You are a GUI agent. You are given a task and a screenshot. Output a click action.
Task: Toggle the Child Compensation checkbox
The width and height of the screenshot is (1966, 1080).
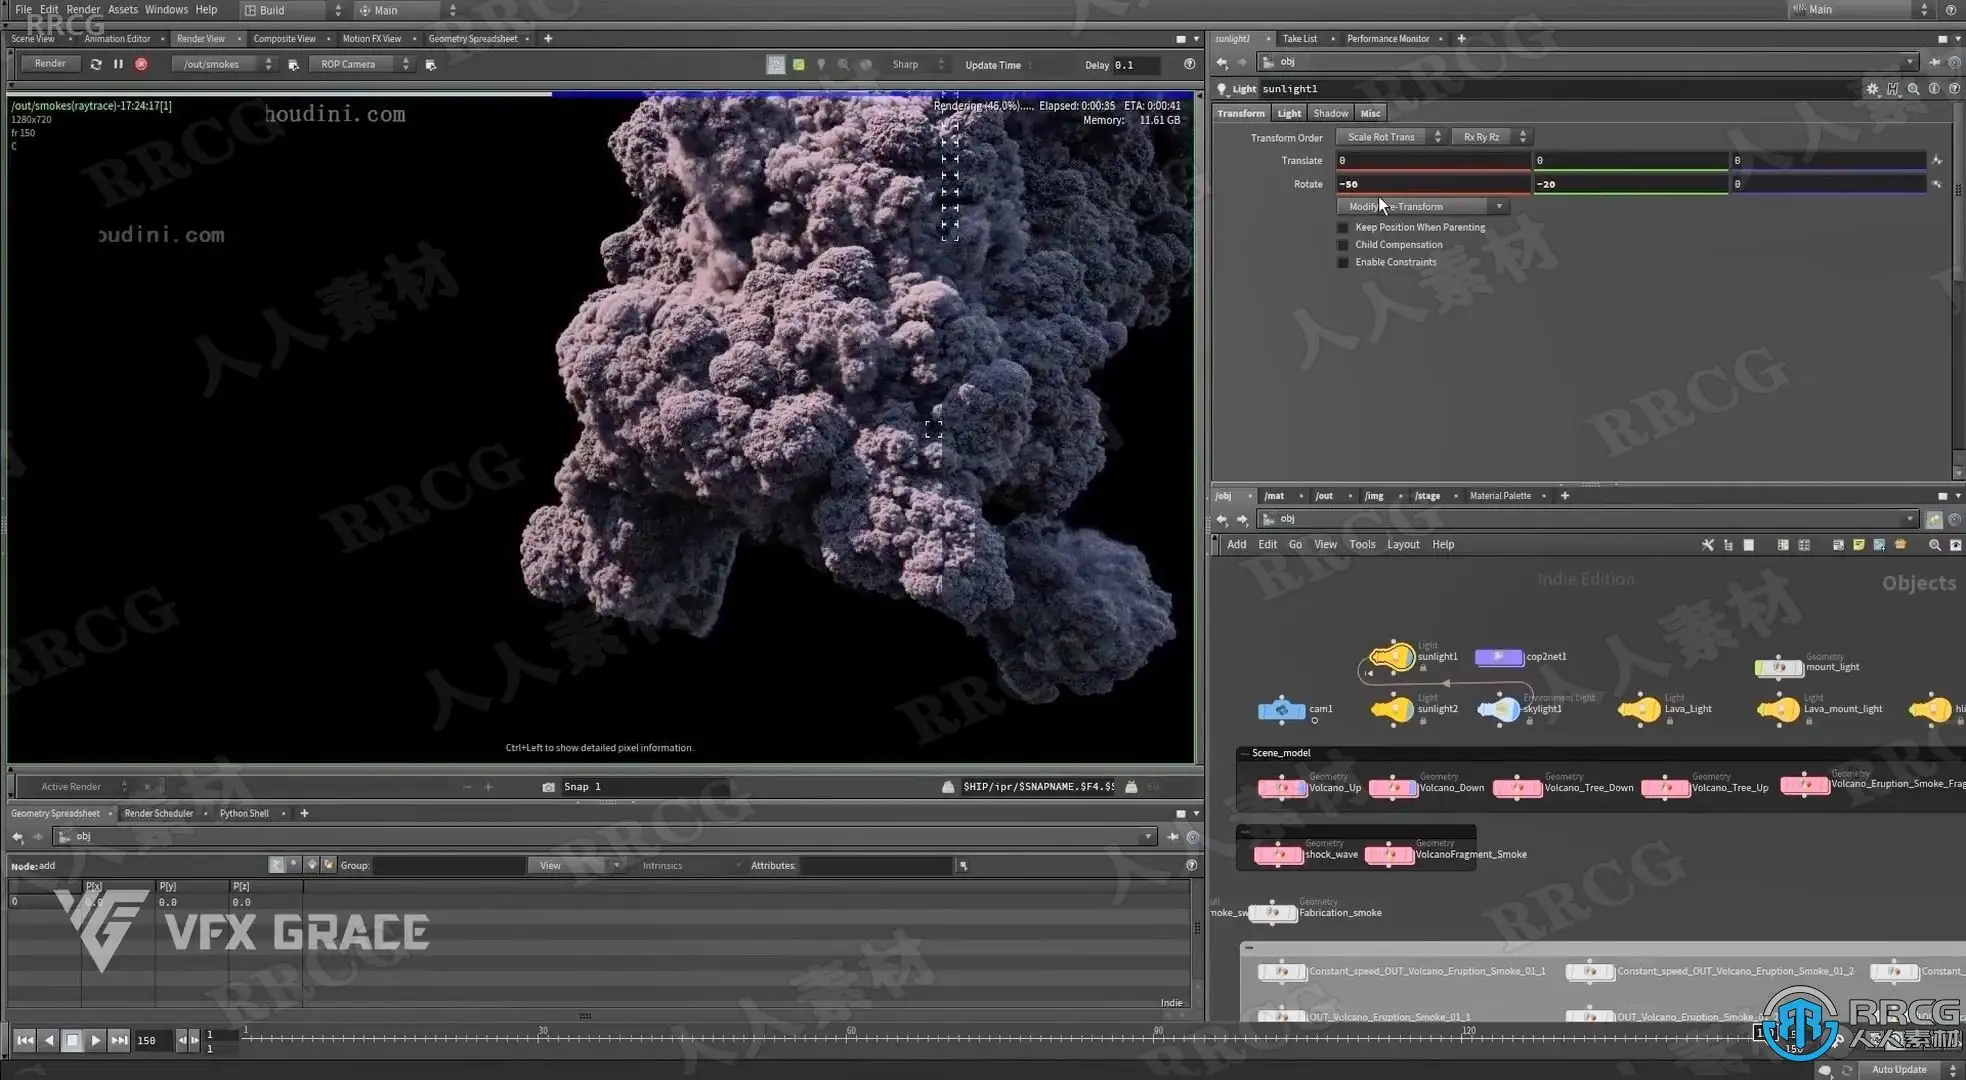[1343, 245]
